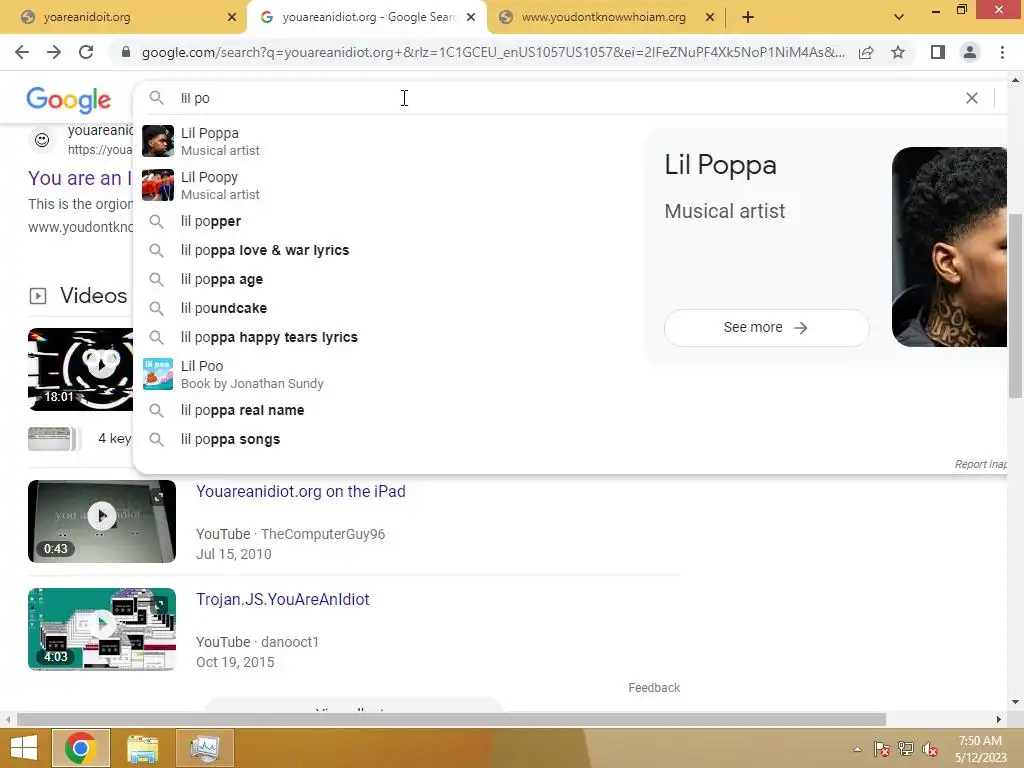The height and width of the screenshot is (768, 1024).
Task: Click the smiley favicon of the youareanidiot result
Action: click(42, 140)
